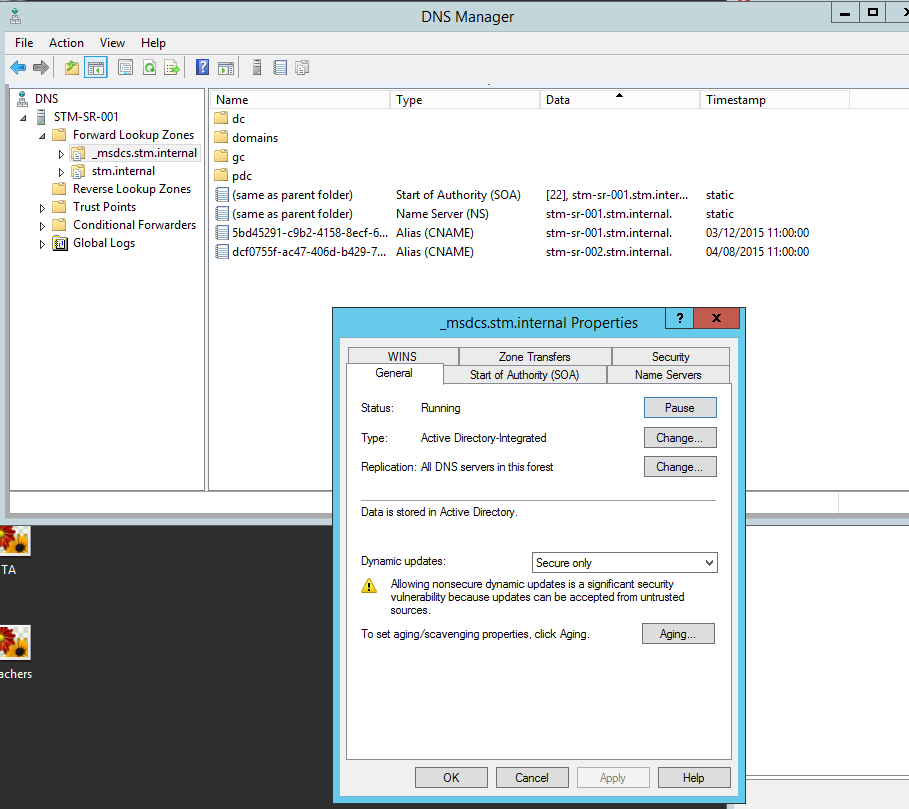
Task: Click the Forward navigation arrow
Action: tap(38, 67)
